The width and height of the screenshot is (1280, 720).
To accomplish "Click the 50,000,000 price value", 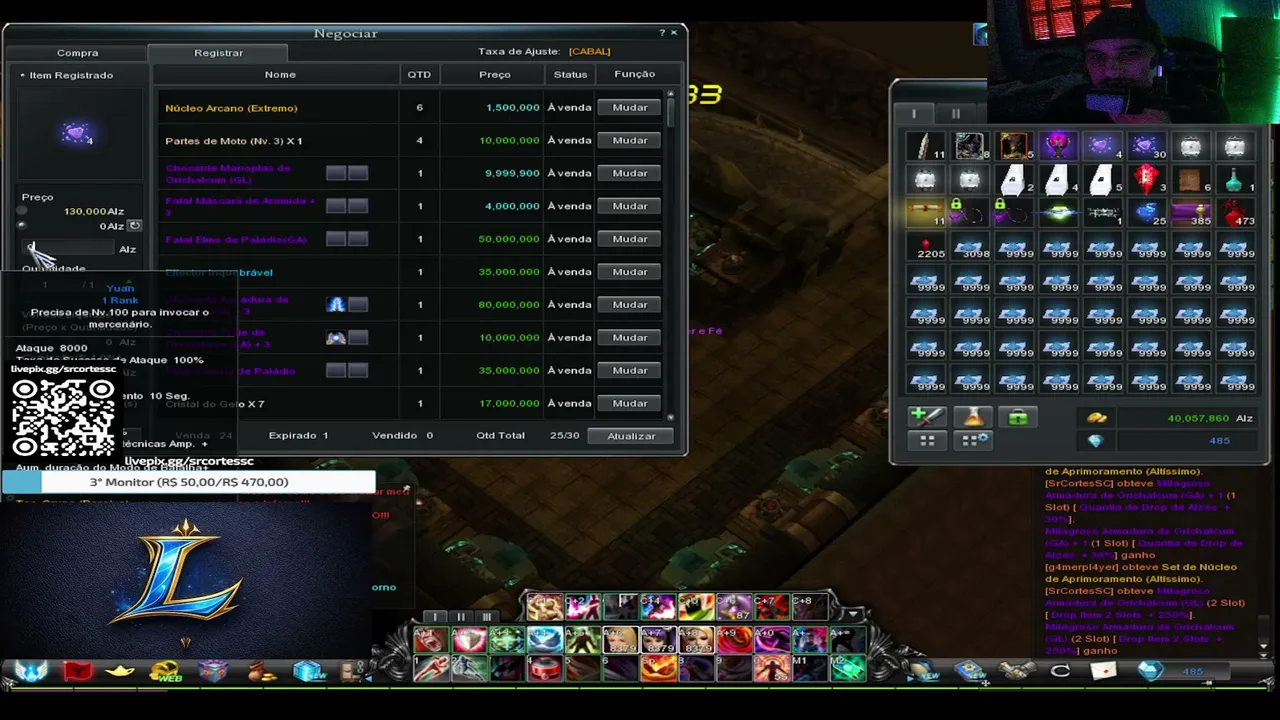I will [x=509, y=239].
